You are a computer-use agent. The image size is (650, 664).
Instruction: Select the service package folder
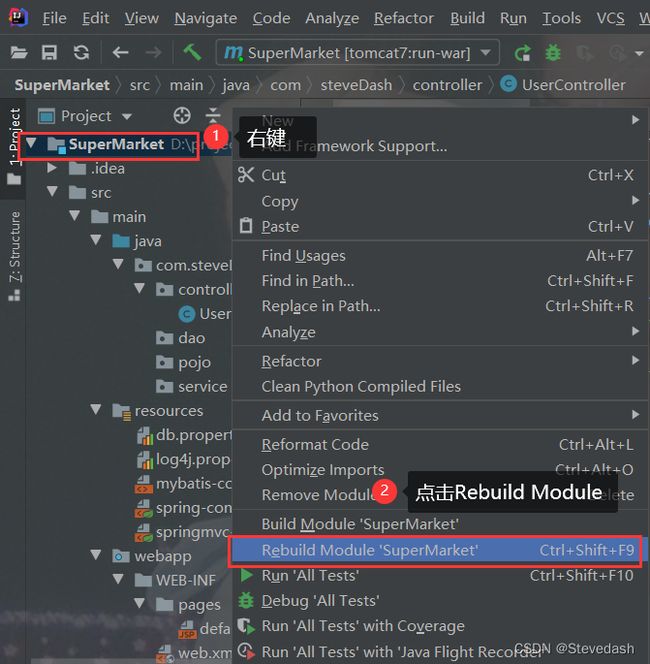(x=192, y=386)
